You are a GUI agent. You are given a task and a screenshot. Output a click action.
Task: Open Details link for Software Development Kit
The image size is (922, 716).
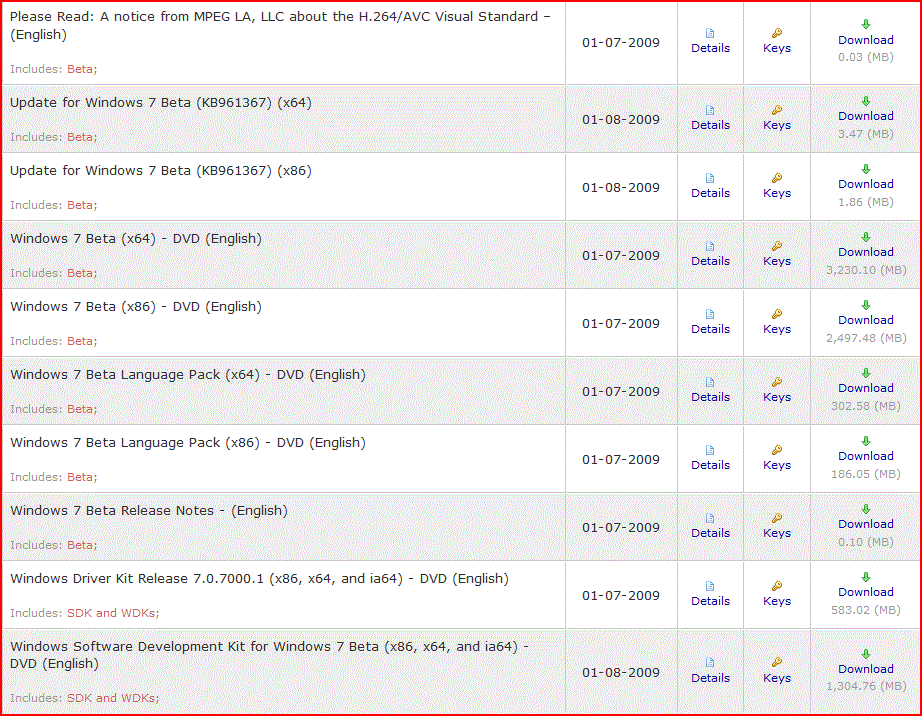click(710, 678)
